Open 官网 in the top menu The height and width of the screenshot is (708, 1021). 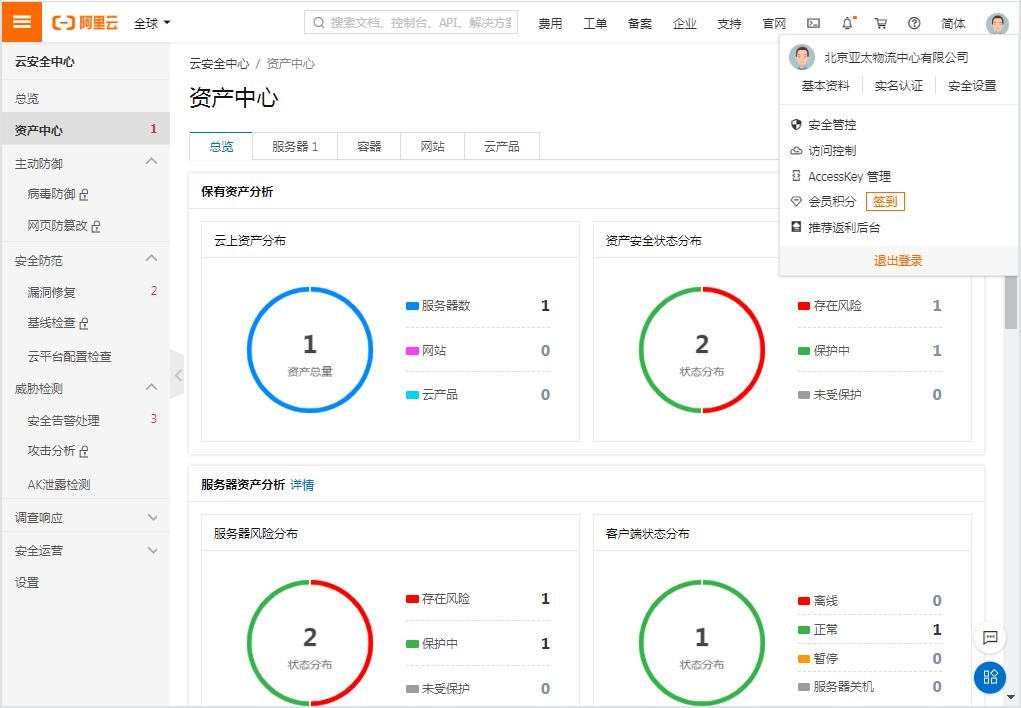coord(774,23)
